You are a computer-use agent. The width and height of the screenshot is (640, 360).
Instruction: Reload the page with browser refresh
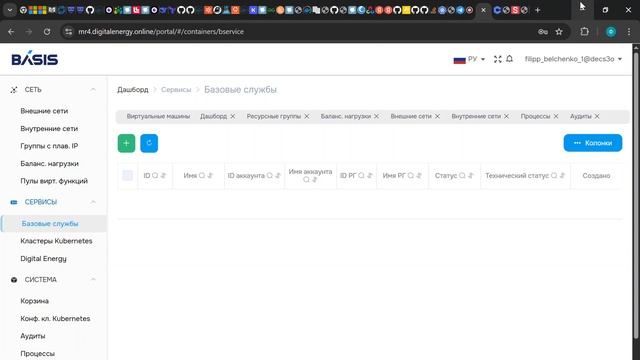(x=47, y=31)
